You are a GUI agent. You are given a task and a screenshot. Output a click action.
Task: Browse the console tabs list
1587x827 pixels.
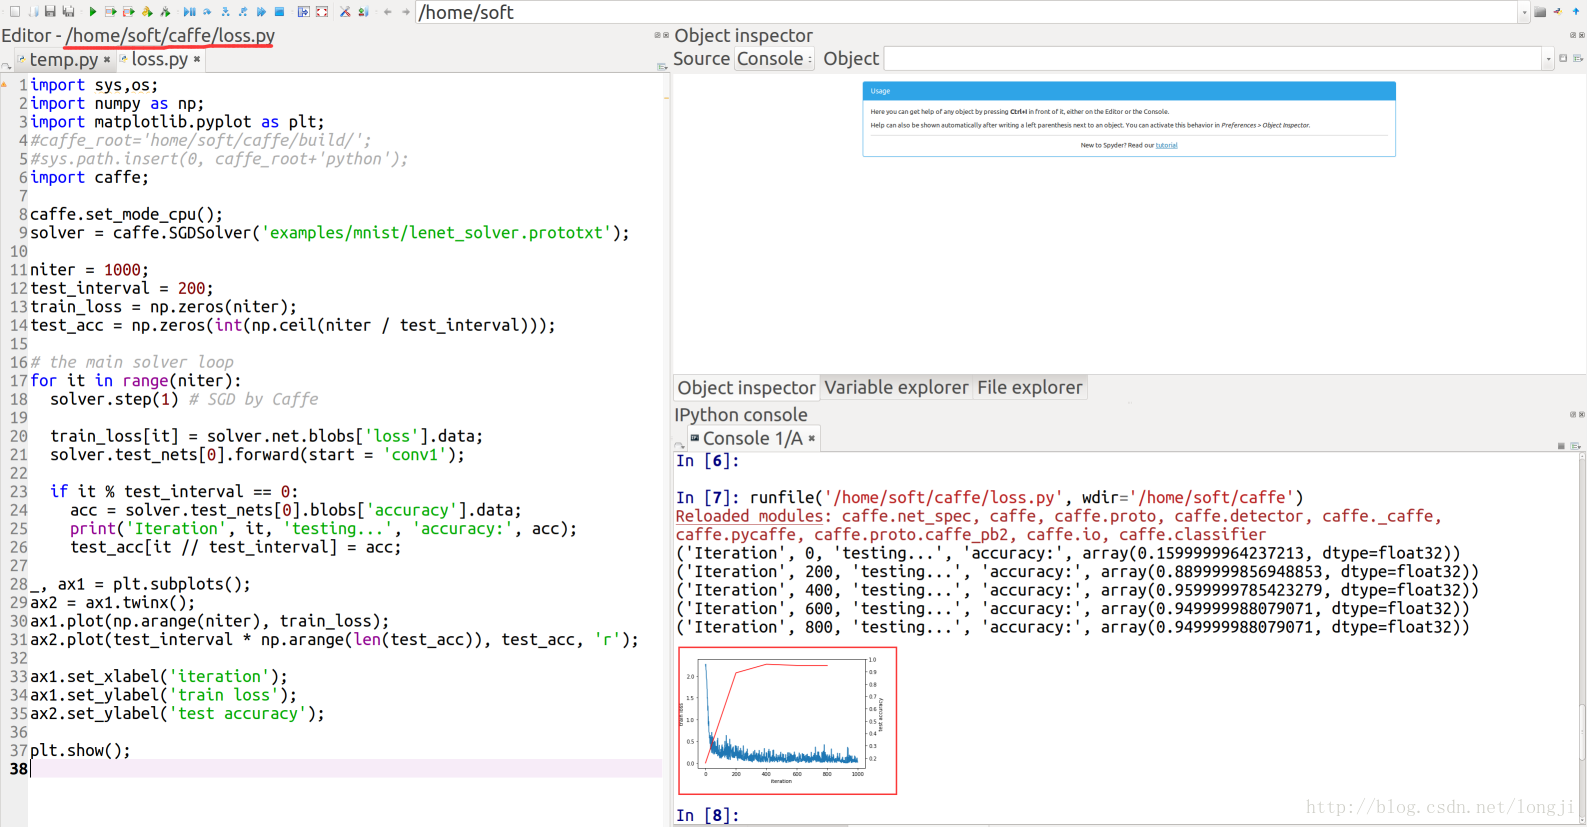[x=679, y=445]
